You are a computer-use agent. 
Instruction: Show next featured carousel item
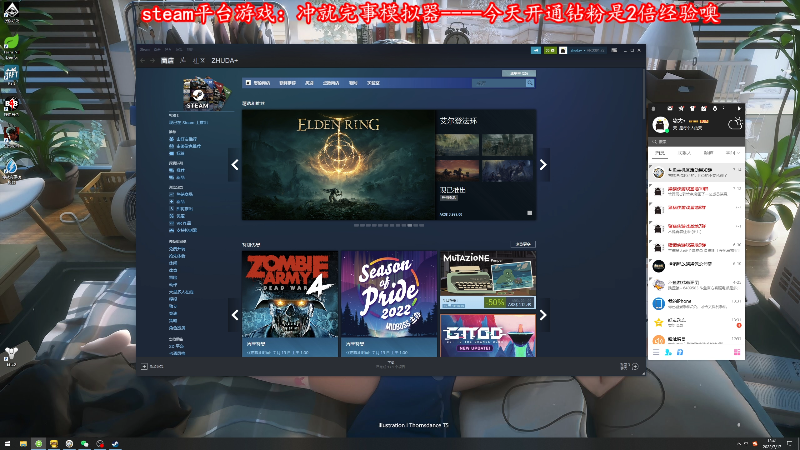543,165
